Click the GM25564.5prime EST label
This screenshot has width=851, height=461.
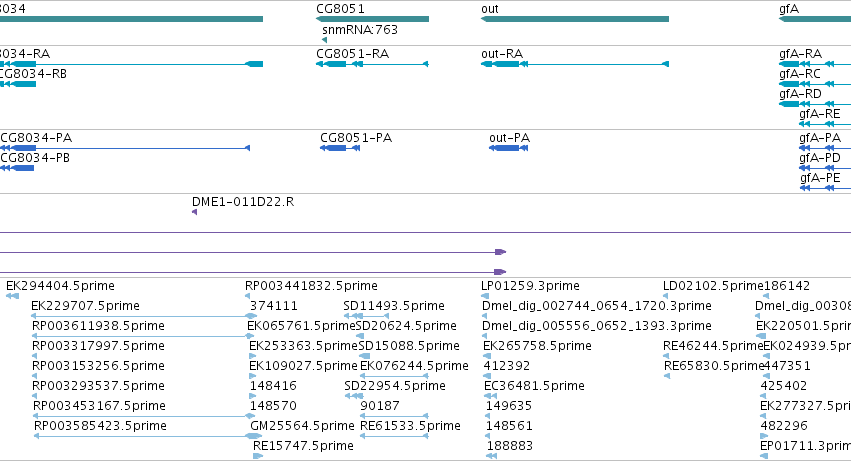click(302, 426)
